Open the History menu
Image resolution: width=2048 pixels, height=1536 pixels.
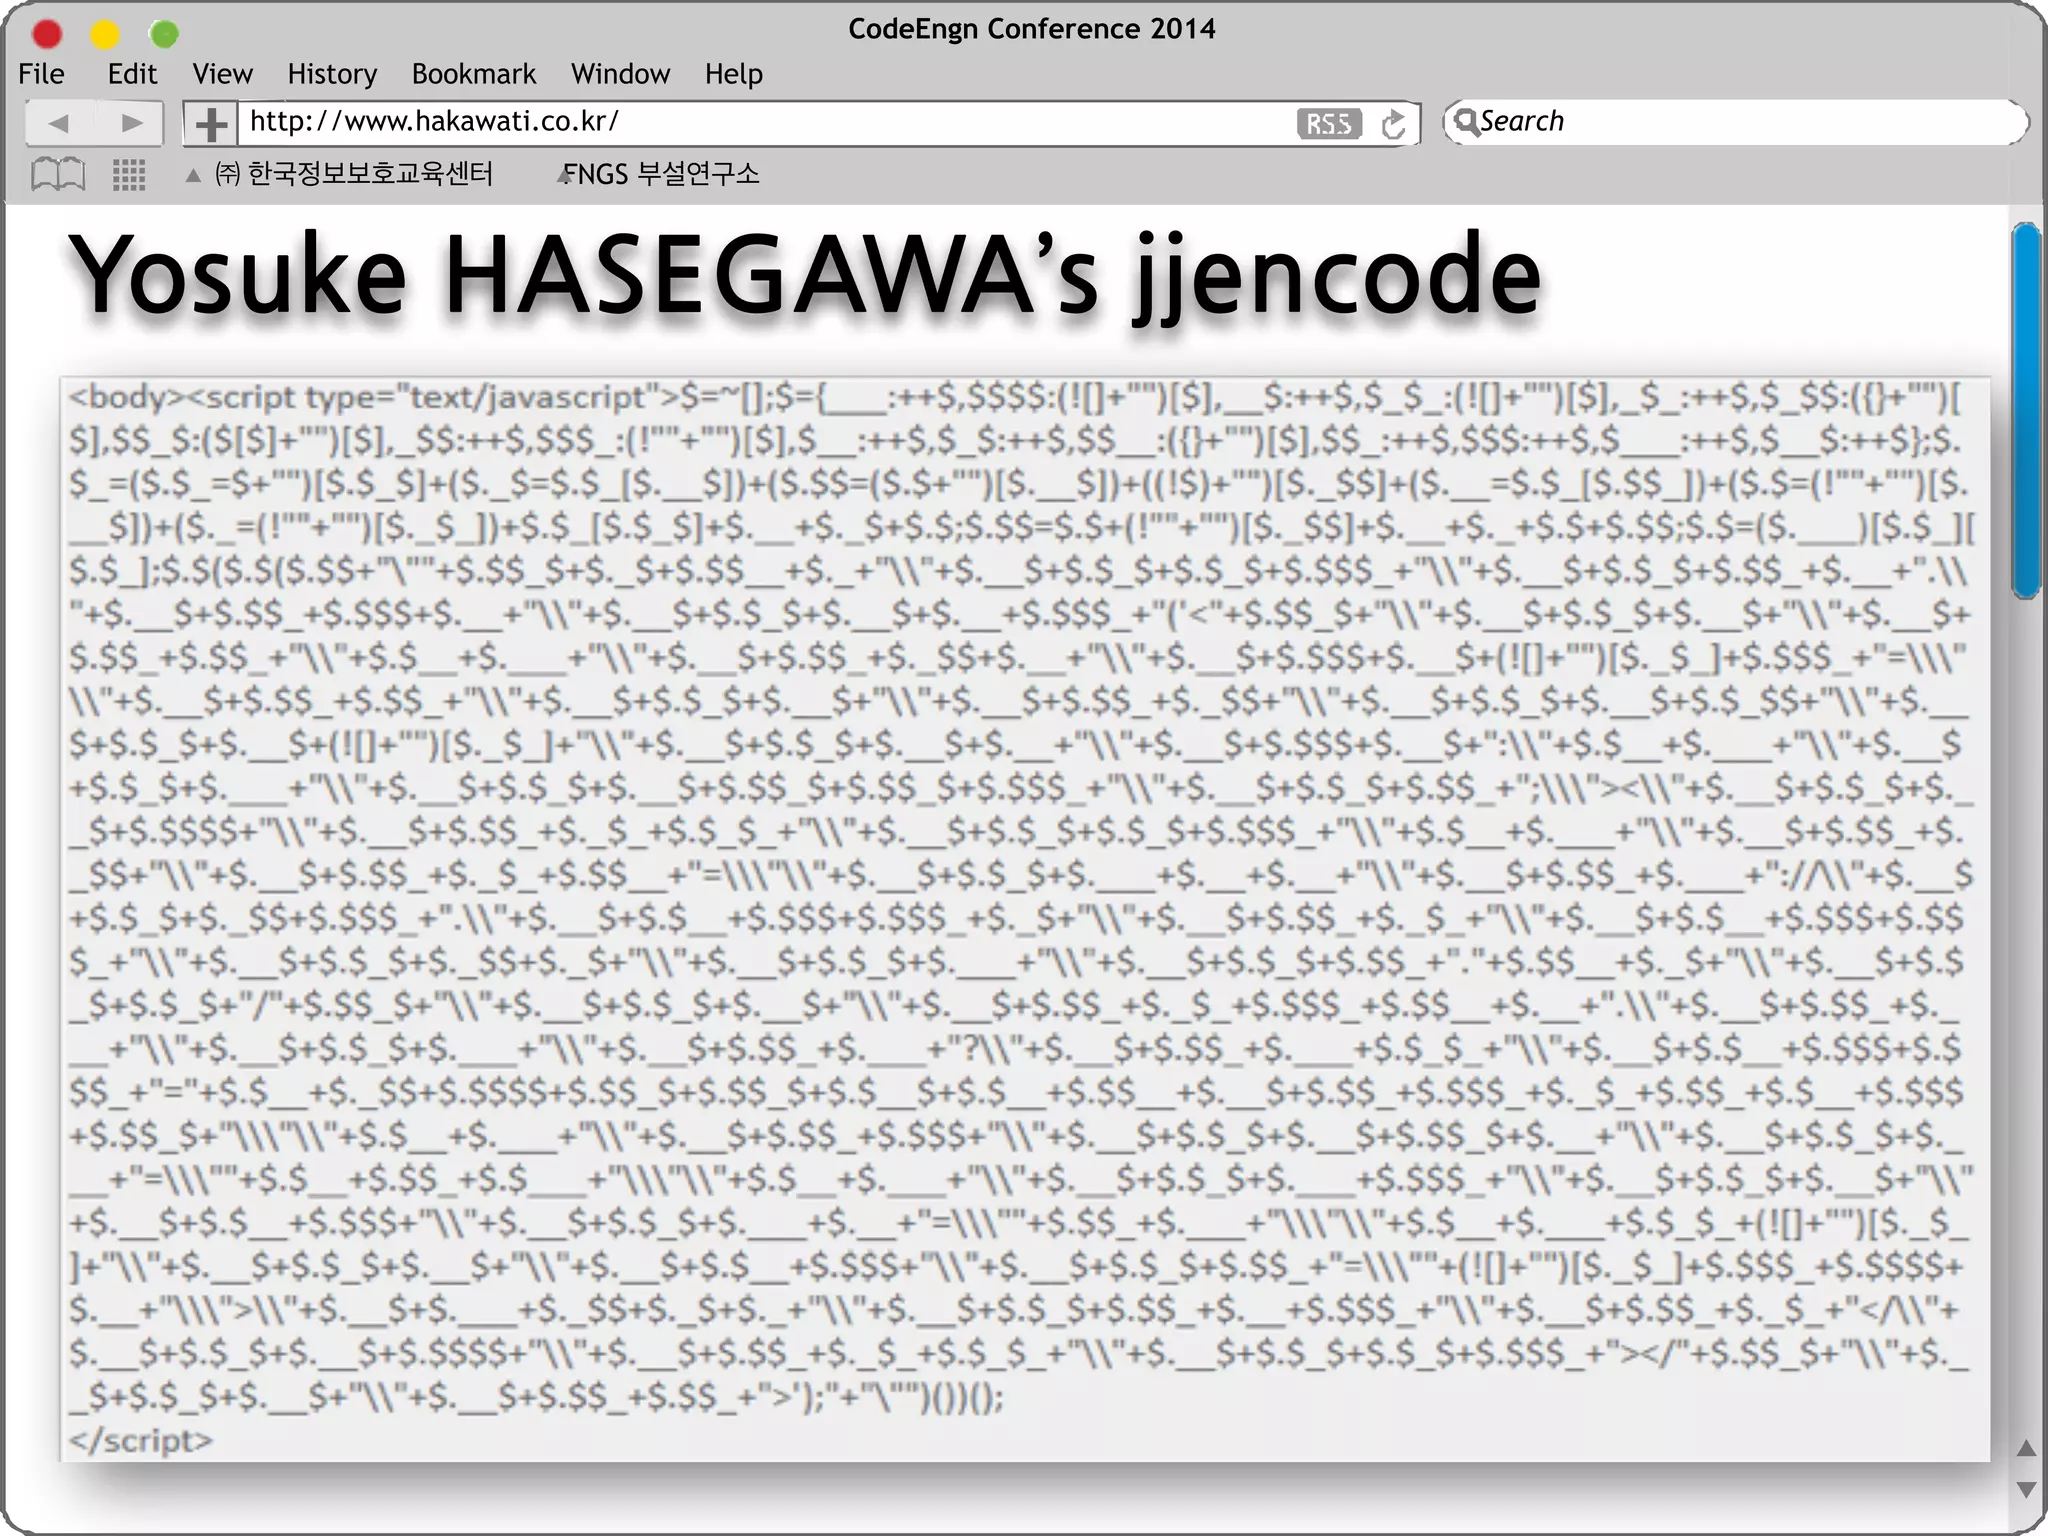[x=332, y=75]
